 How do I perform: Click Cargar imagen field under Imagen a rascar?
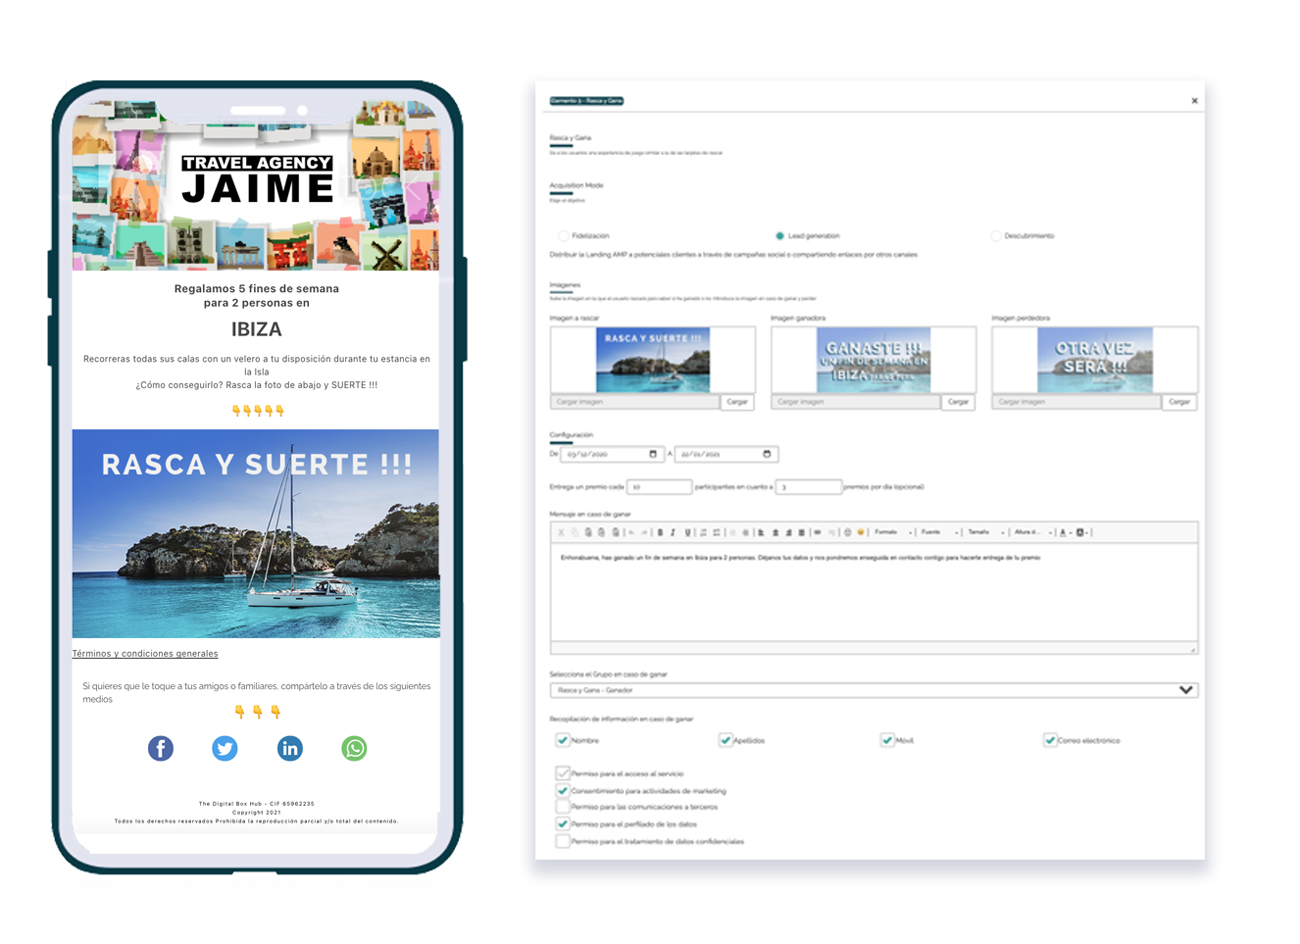[x=635, y=402]
